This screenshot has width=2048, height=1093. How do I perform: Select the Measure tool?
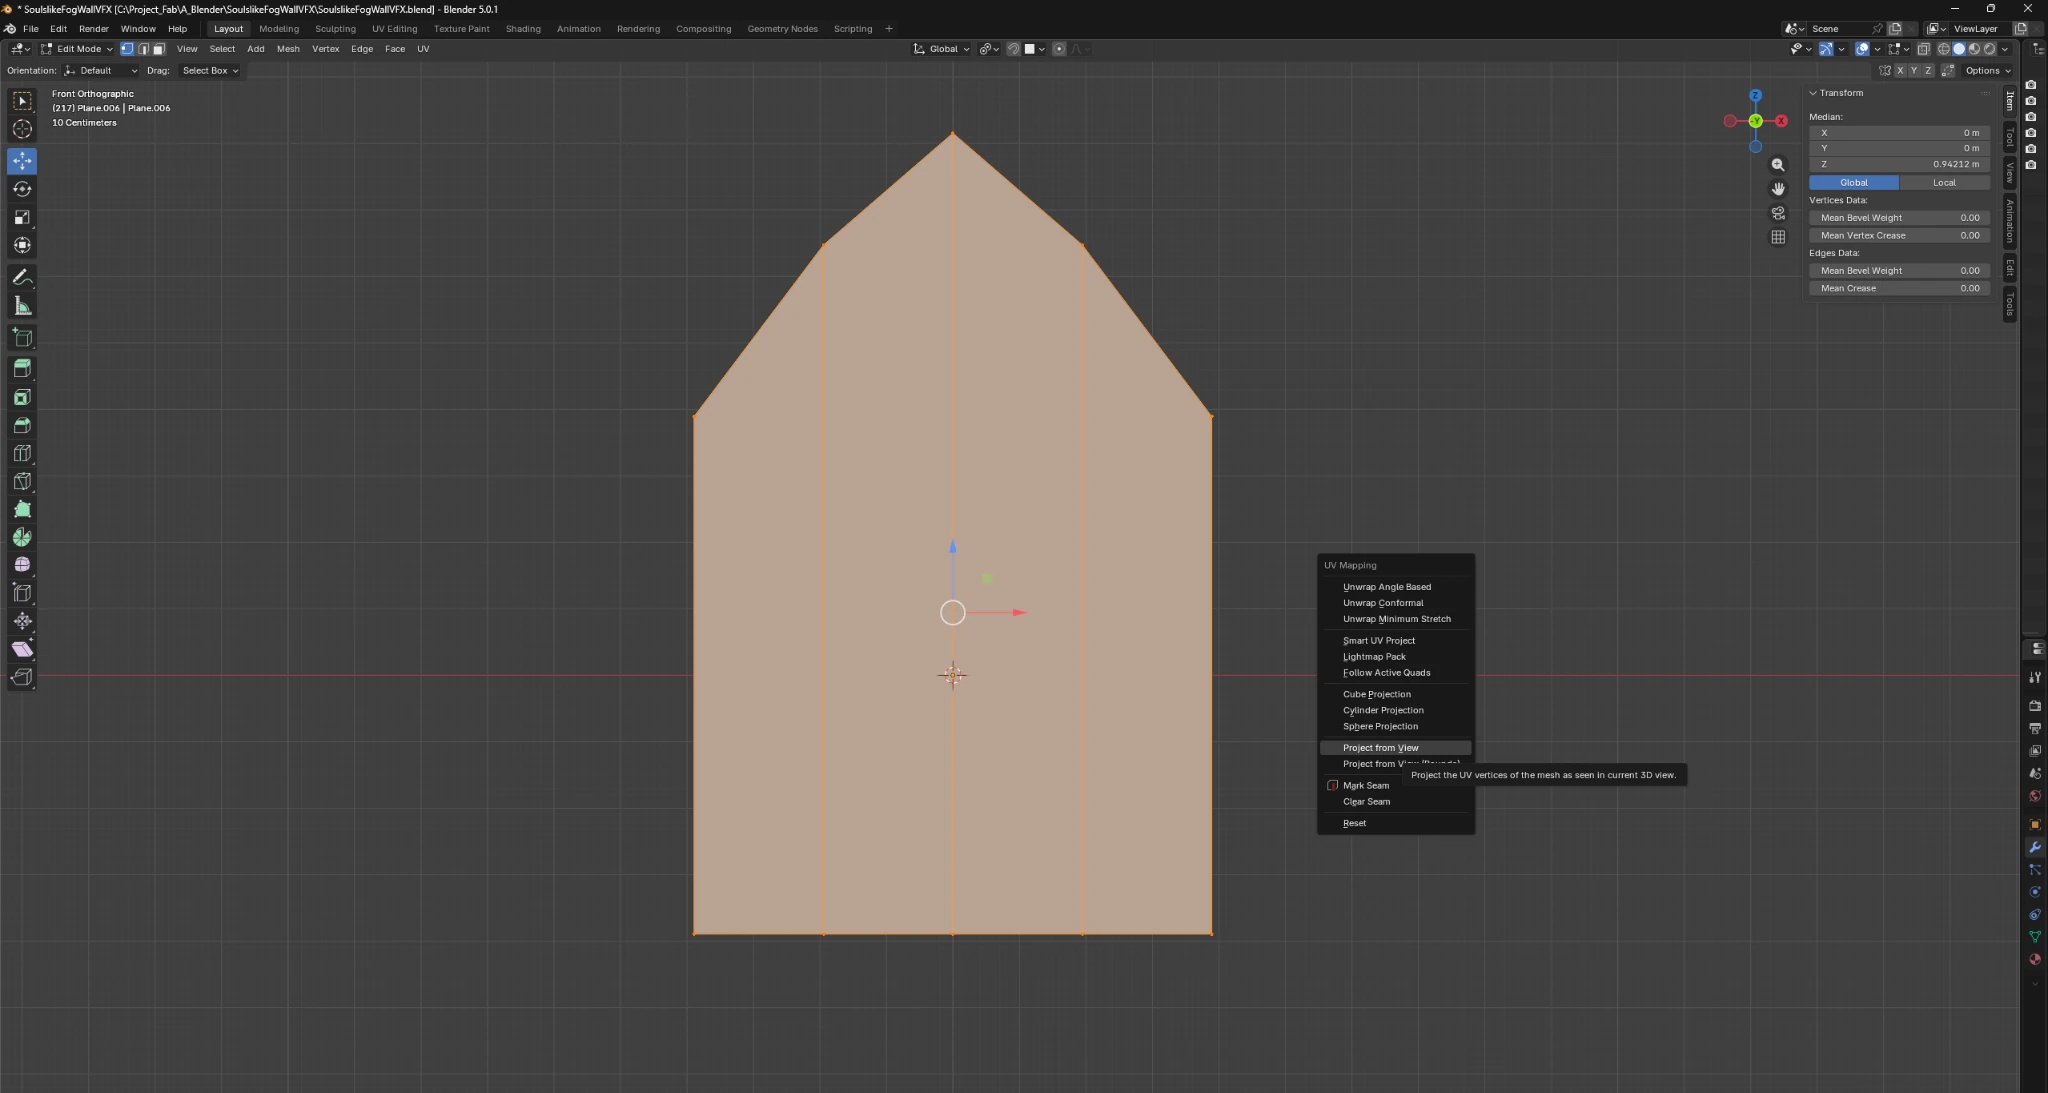[x=22, y=306]
